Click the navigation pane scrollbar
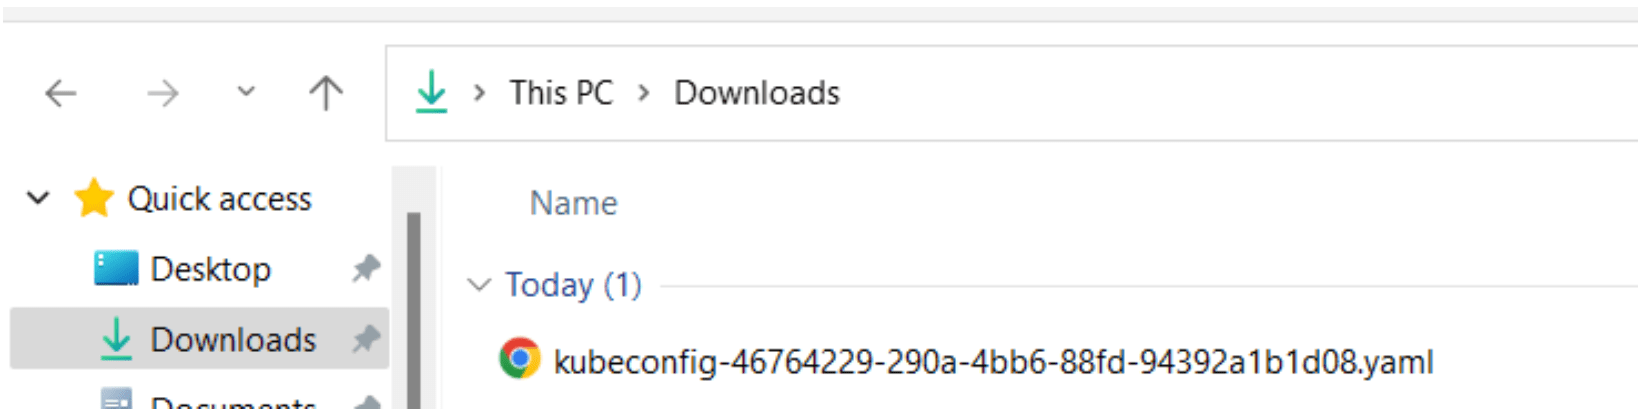This screenshot has height=411, width=1638. tap(413, 300)
